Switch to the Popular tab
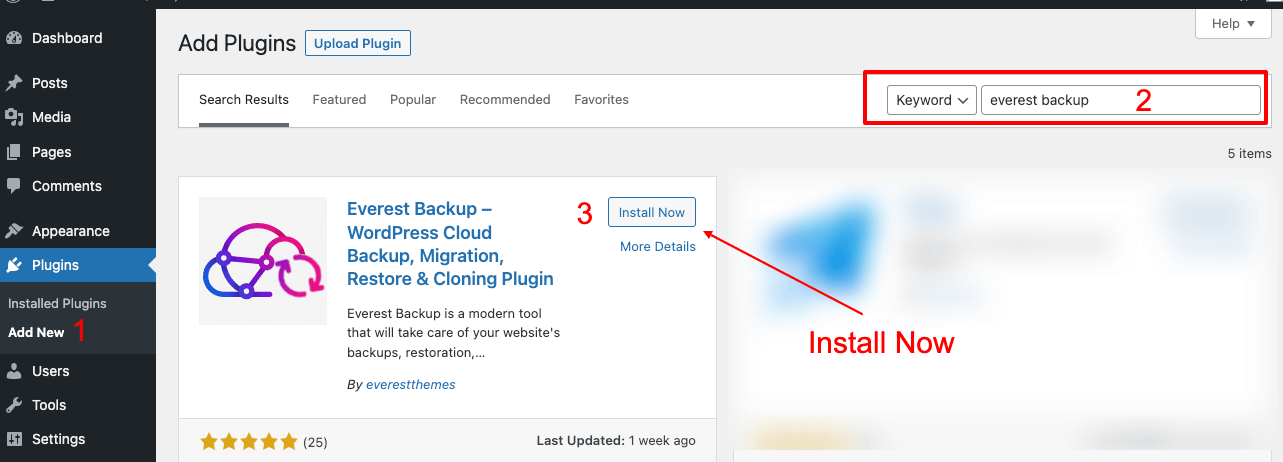Screen dimensions: 1283x462 click(413, 100)
